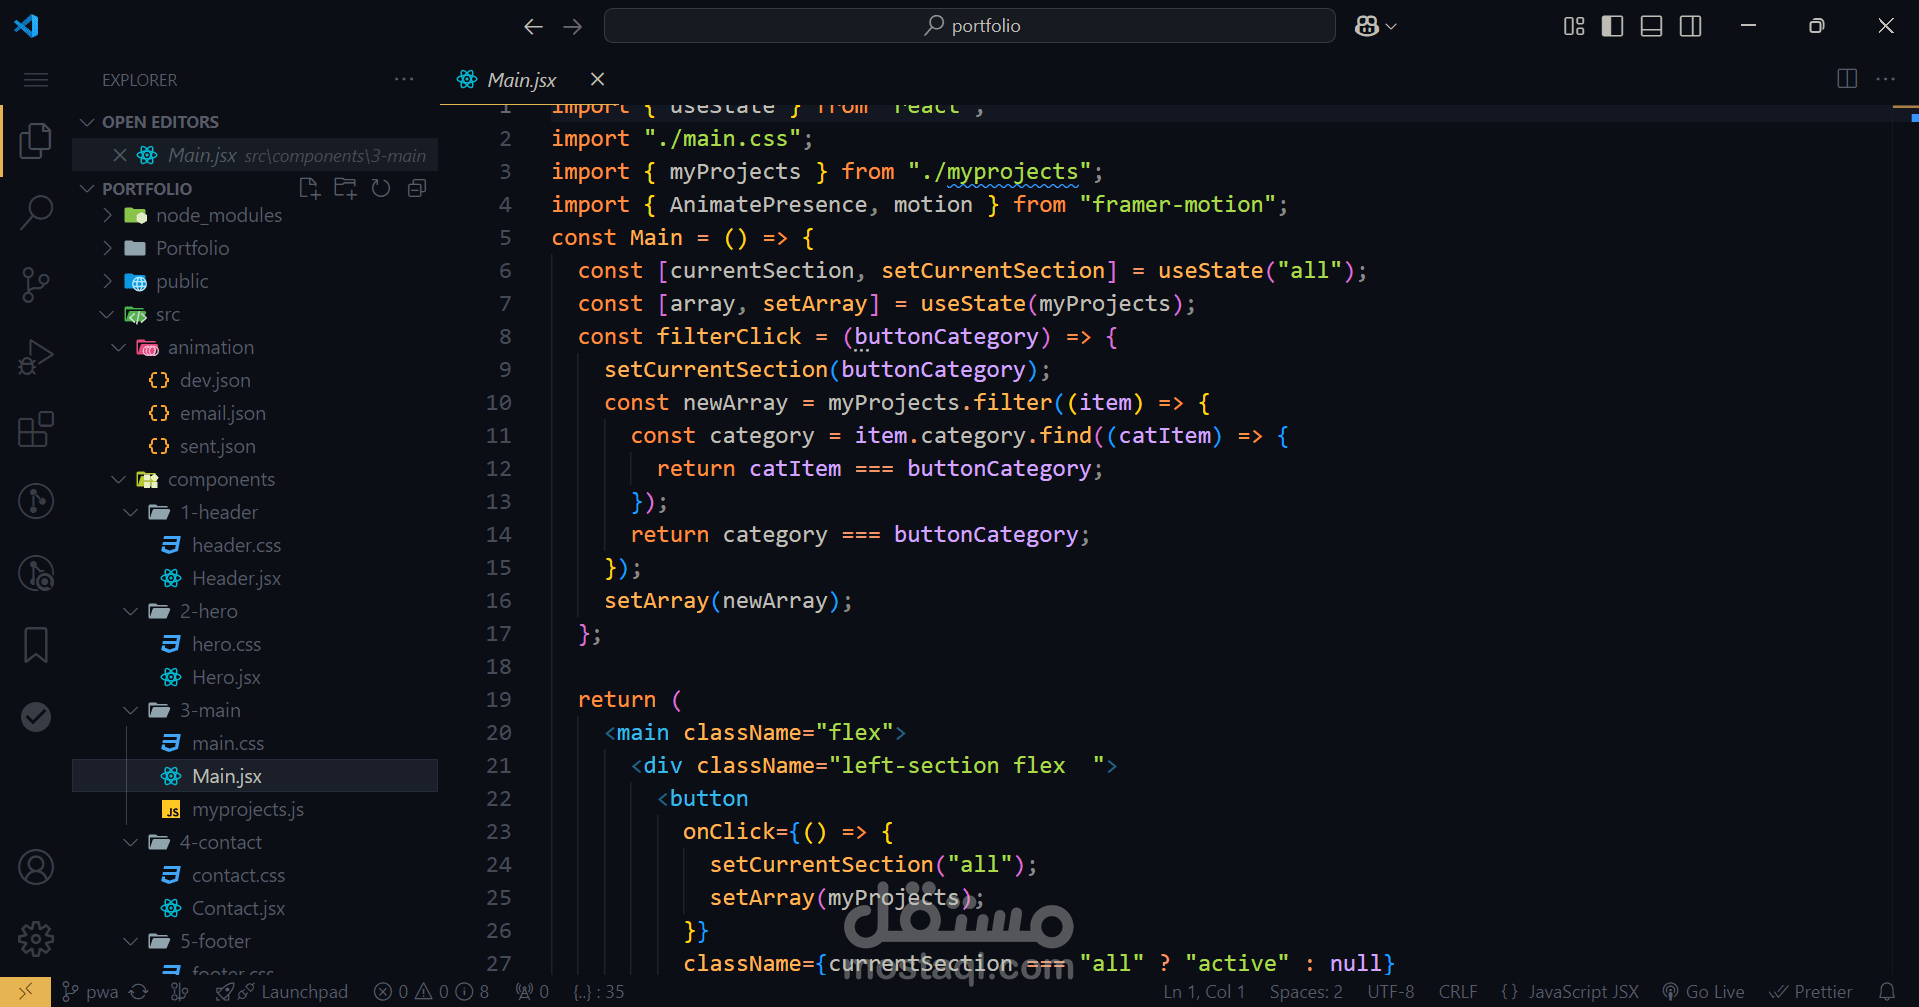Open errors and warnings count in status bar
This screenshot has width=1919, height=1007.
click(431, 992)
